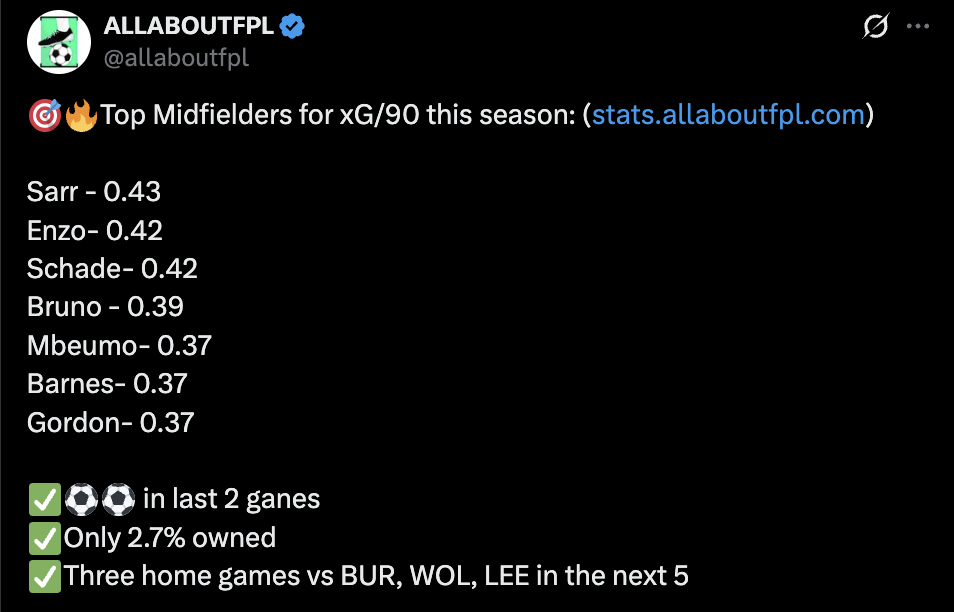The height and width of the screenshot is (612, 954).
Task: Click the check mark beside "Three home games"
Action: click(44, 576)
